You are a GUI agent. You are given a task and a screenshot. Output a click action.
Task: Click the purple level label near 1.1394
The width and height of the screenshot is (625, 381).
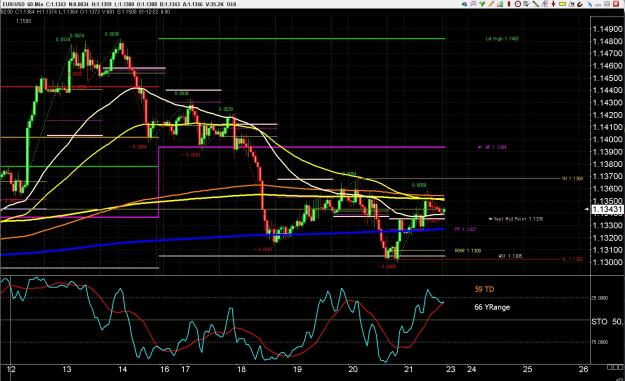coord(492,147)
